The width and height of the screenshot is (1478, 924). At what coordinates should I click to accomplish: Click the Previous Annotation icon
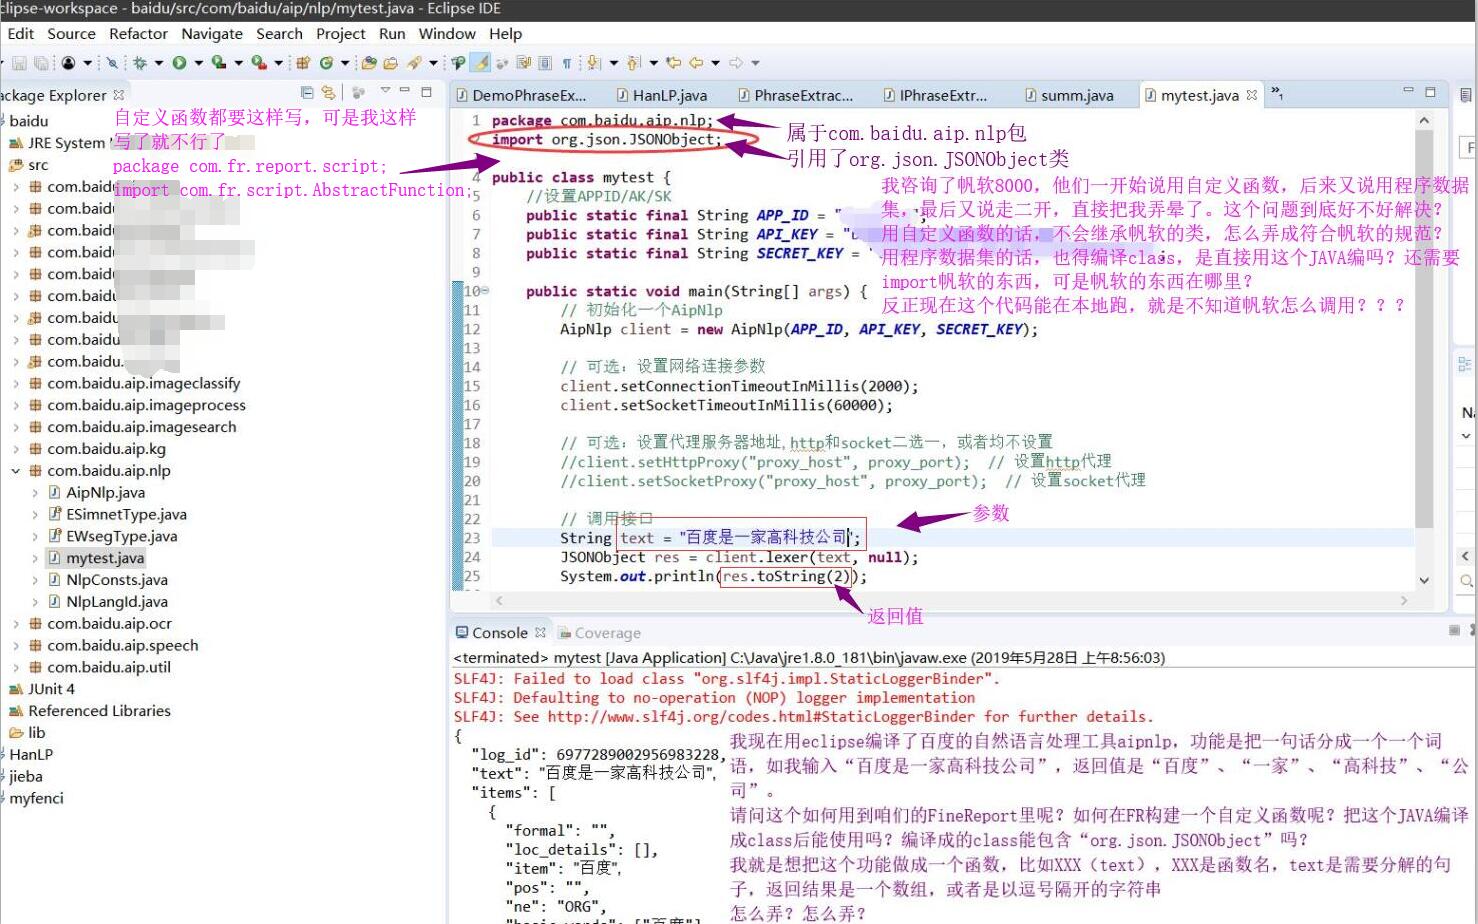pyautogui.click(x=632, y=63)
